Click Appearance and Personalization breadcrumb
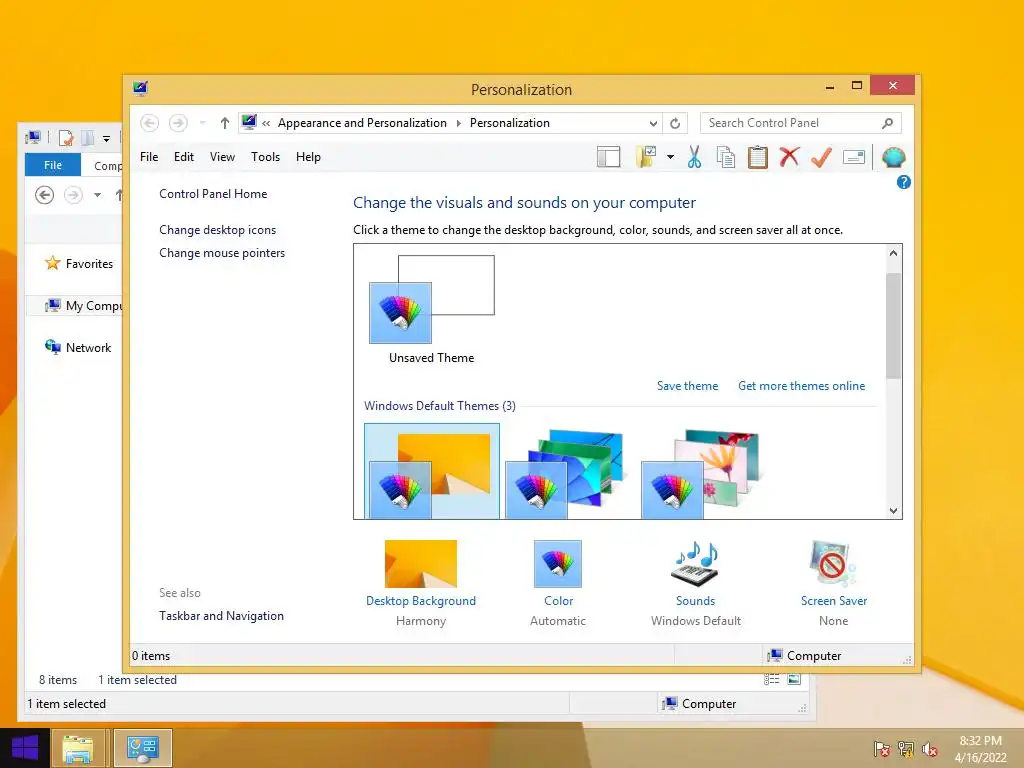Image resolution: width=1024 pixels, height=768 pixels. point(362,123)
